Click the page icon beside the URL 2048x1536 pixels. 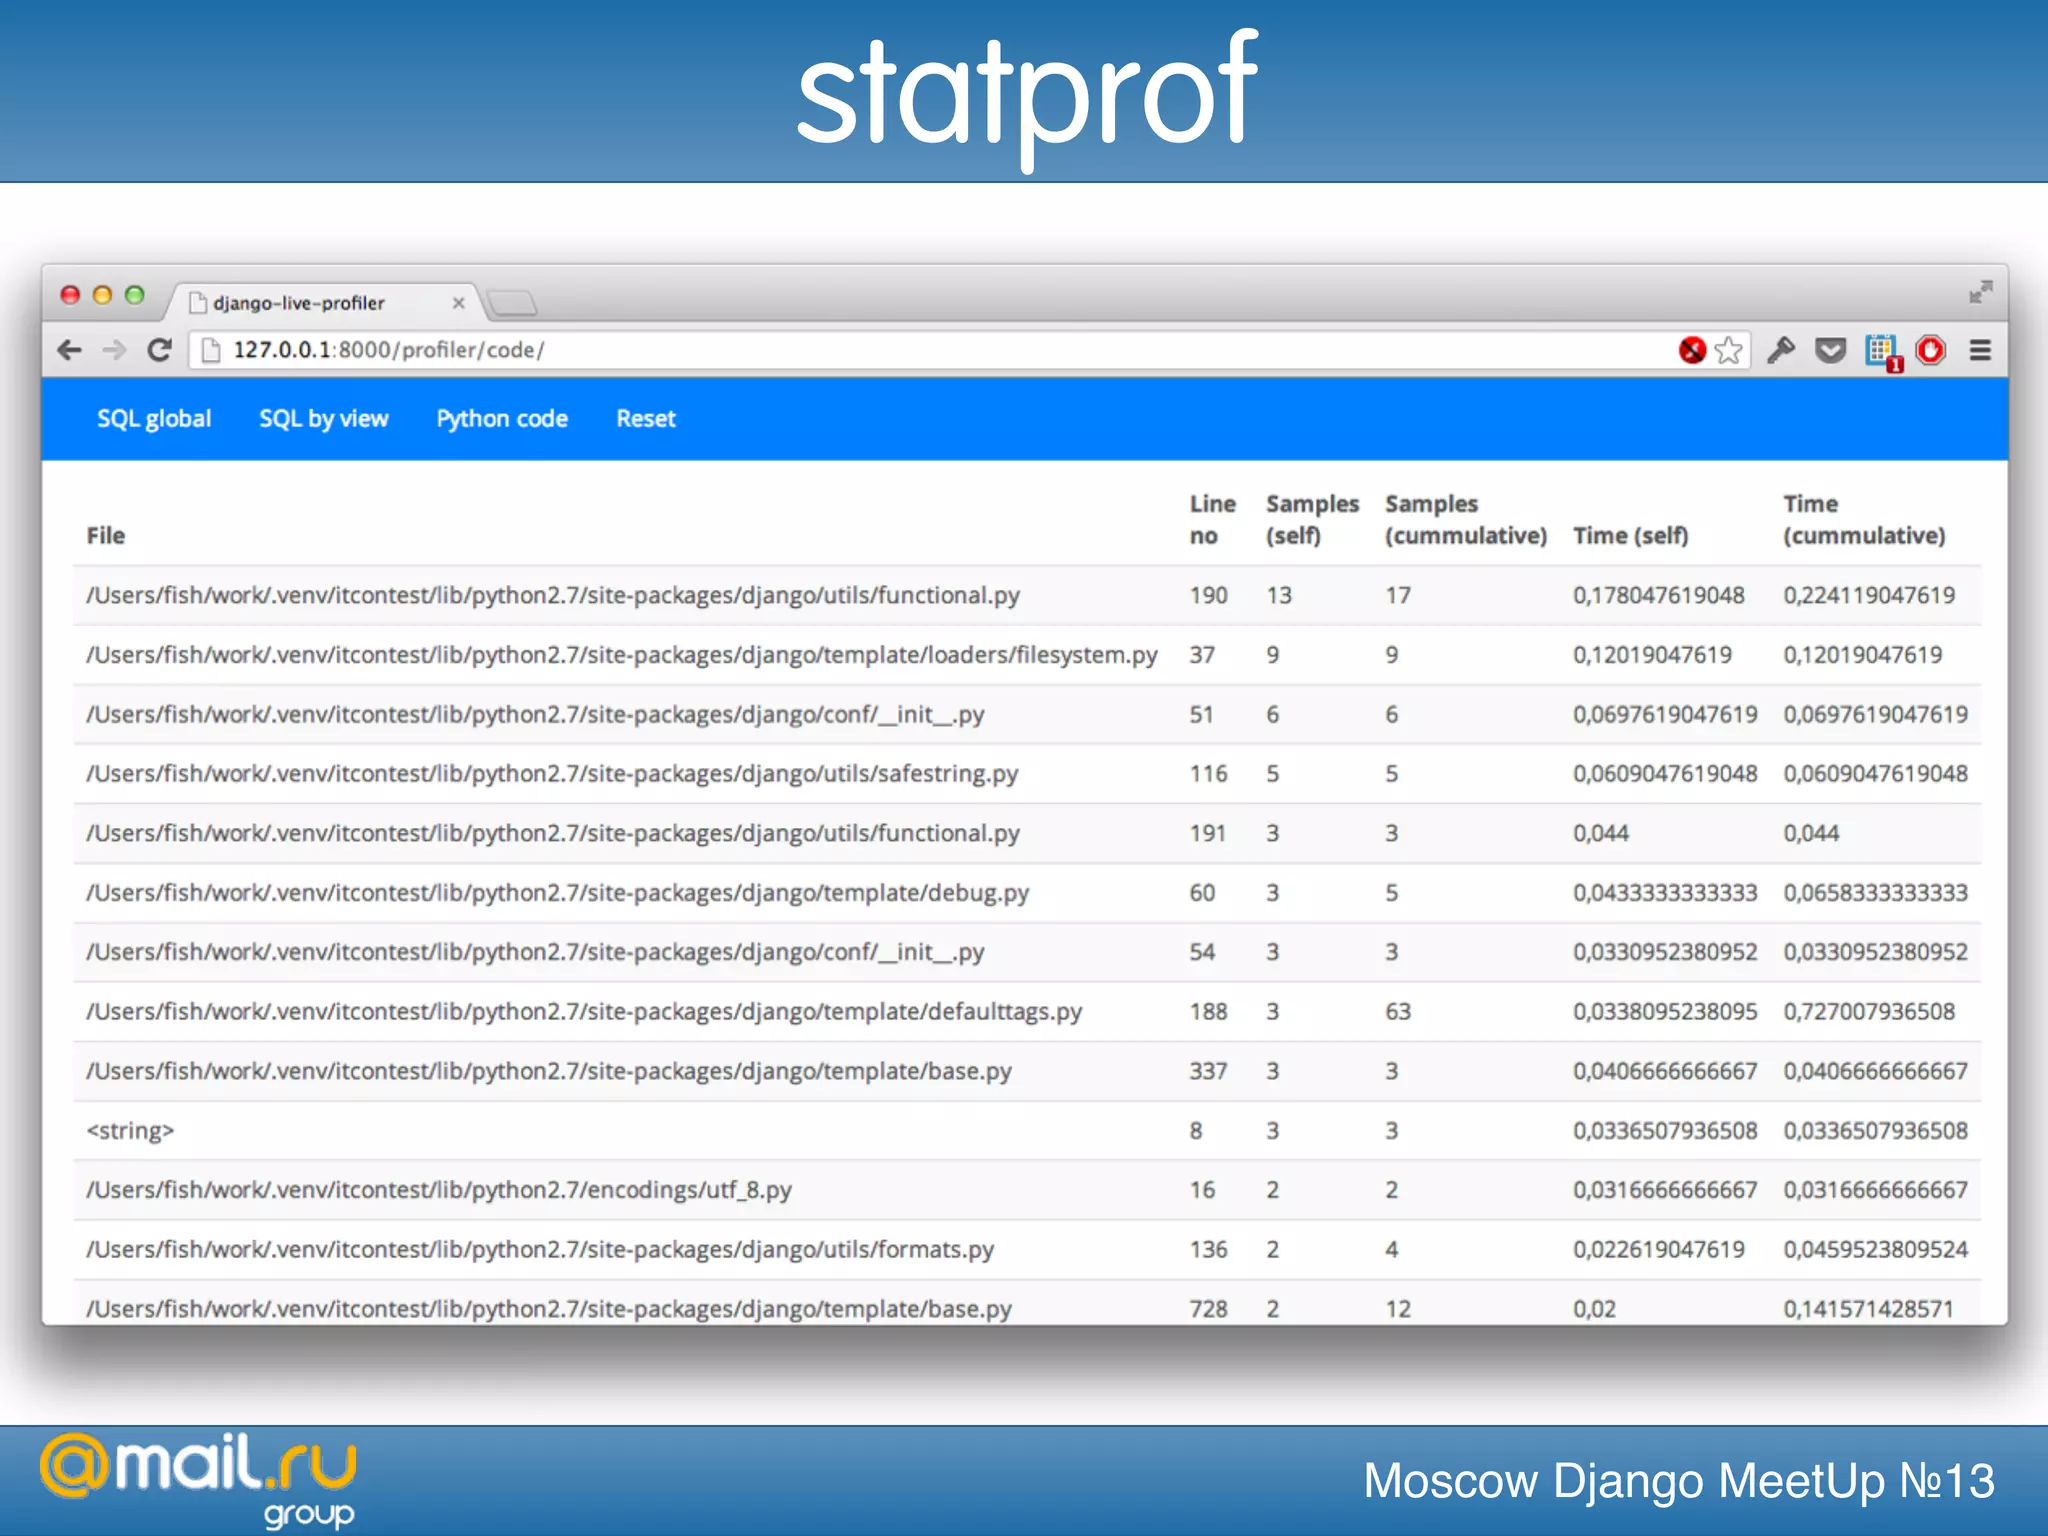211,350
